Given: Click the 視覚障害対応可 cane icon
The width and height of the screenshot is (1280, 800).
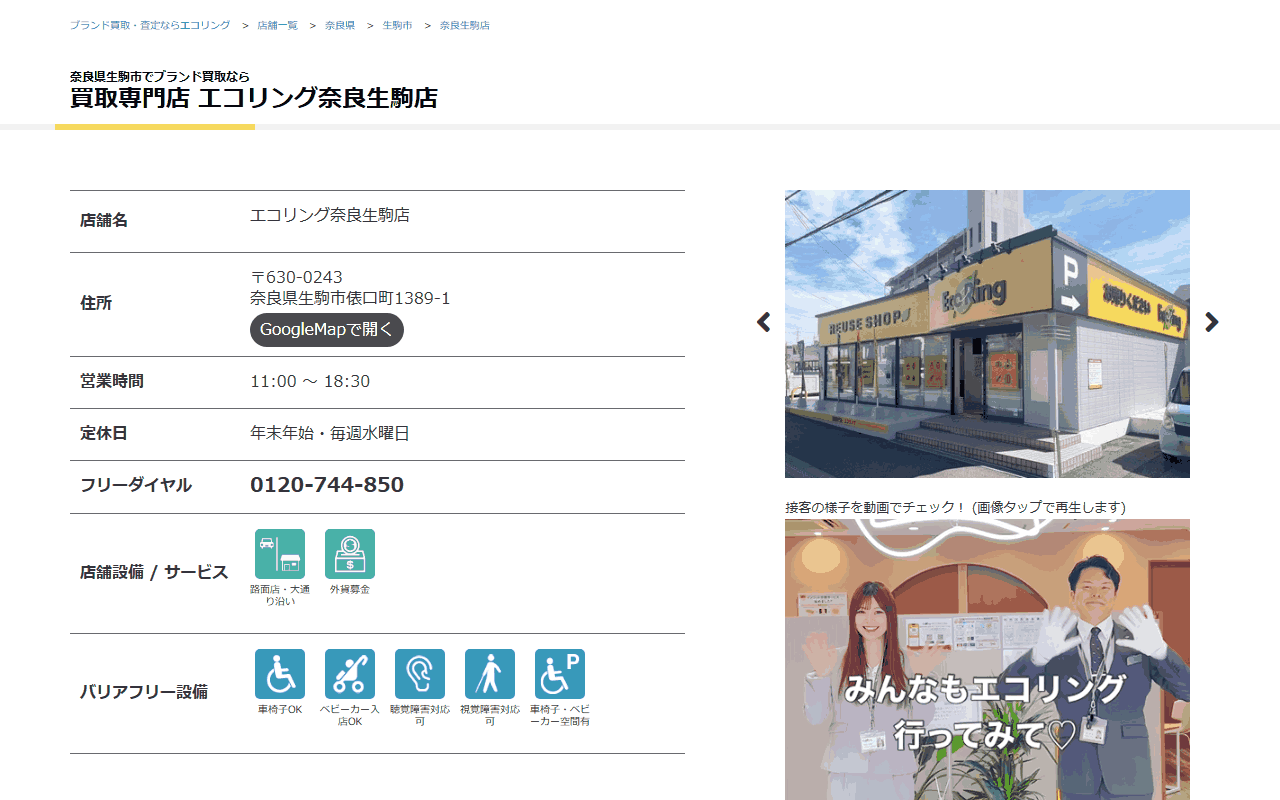Looking at the screenshot, I should coord(490,674).
